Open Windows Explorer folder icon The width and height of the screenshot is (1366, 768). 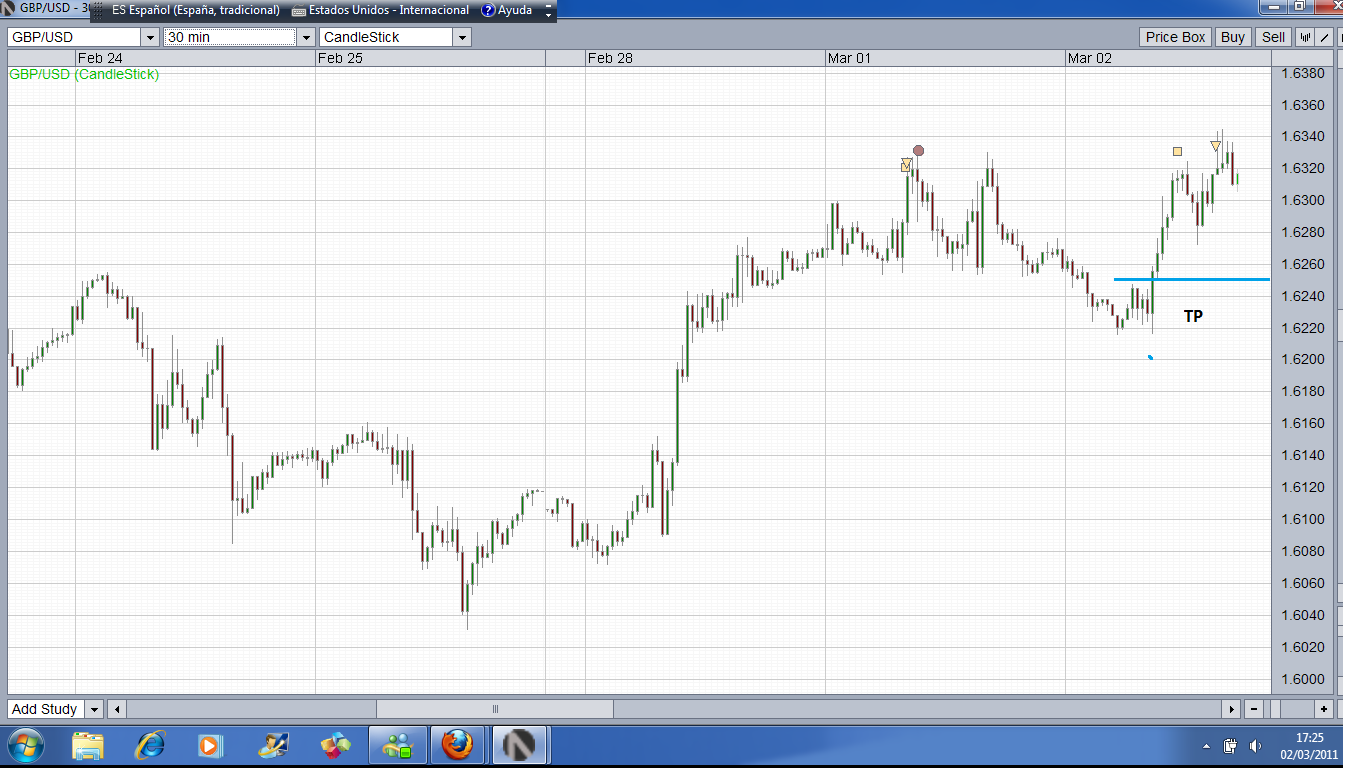(88, 745)
